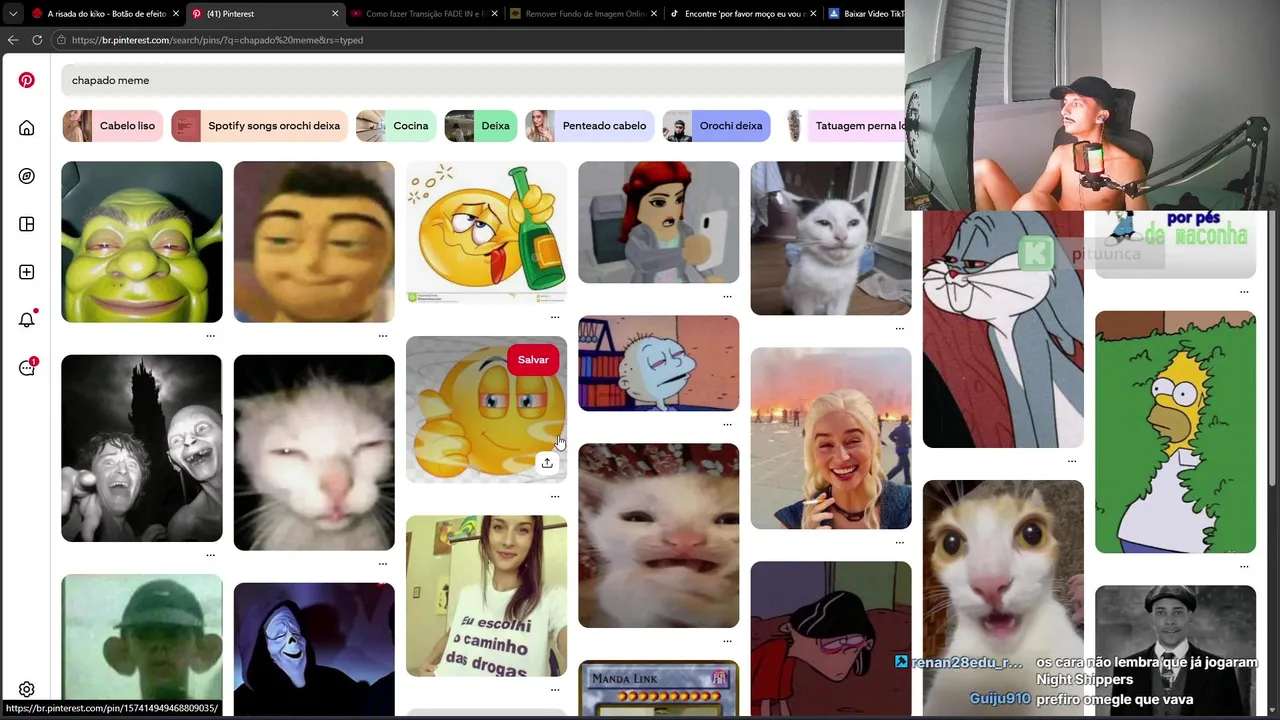Click the share icon on the emoji pin
The height and width of the screenshot is (720, 1280).
pos(547,463)
